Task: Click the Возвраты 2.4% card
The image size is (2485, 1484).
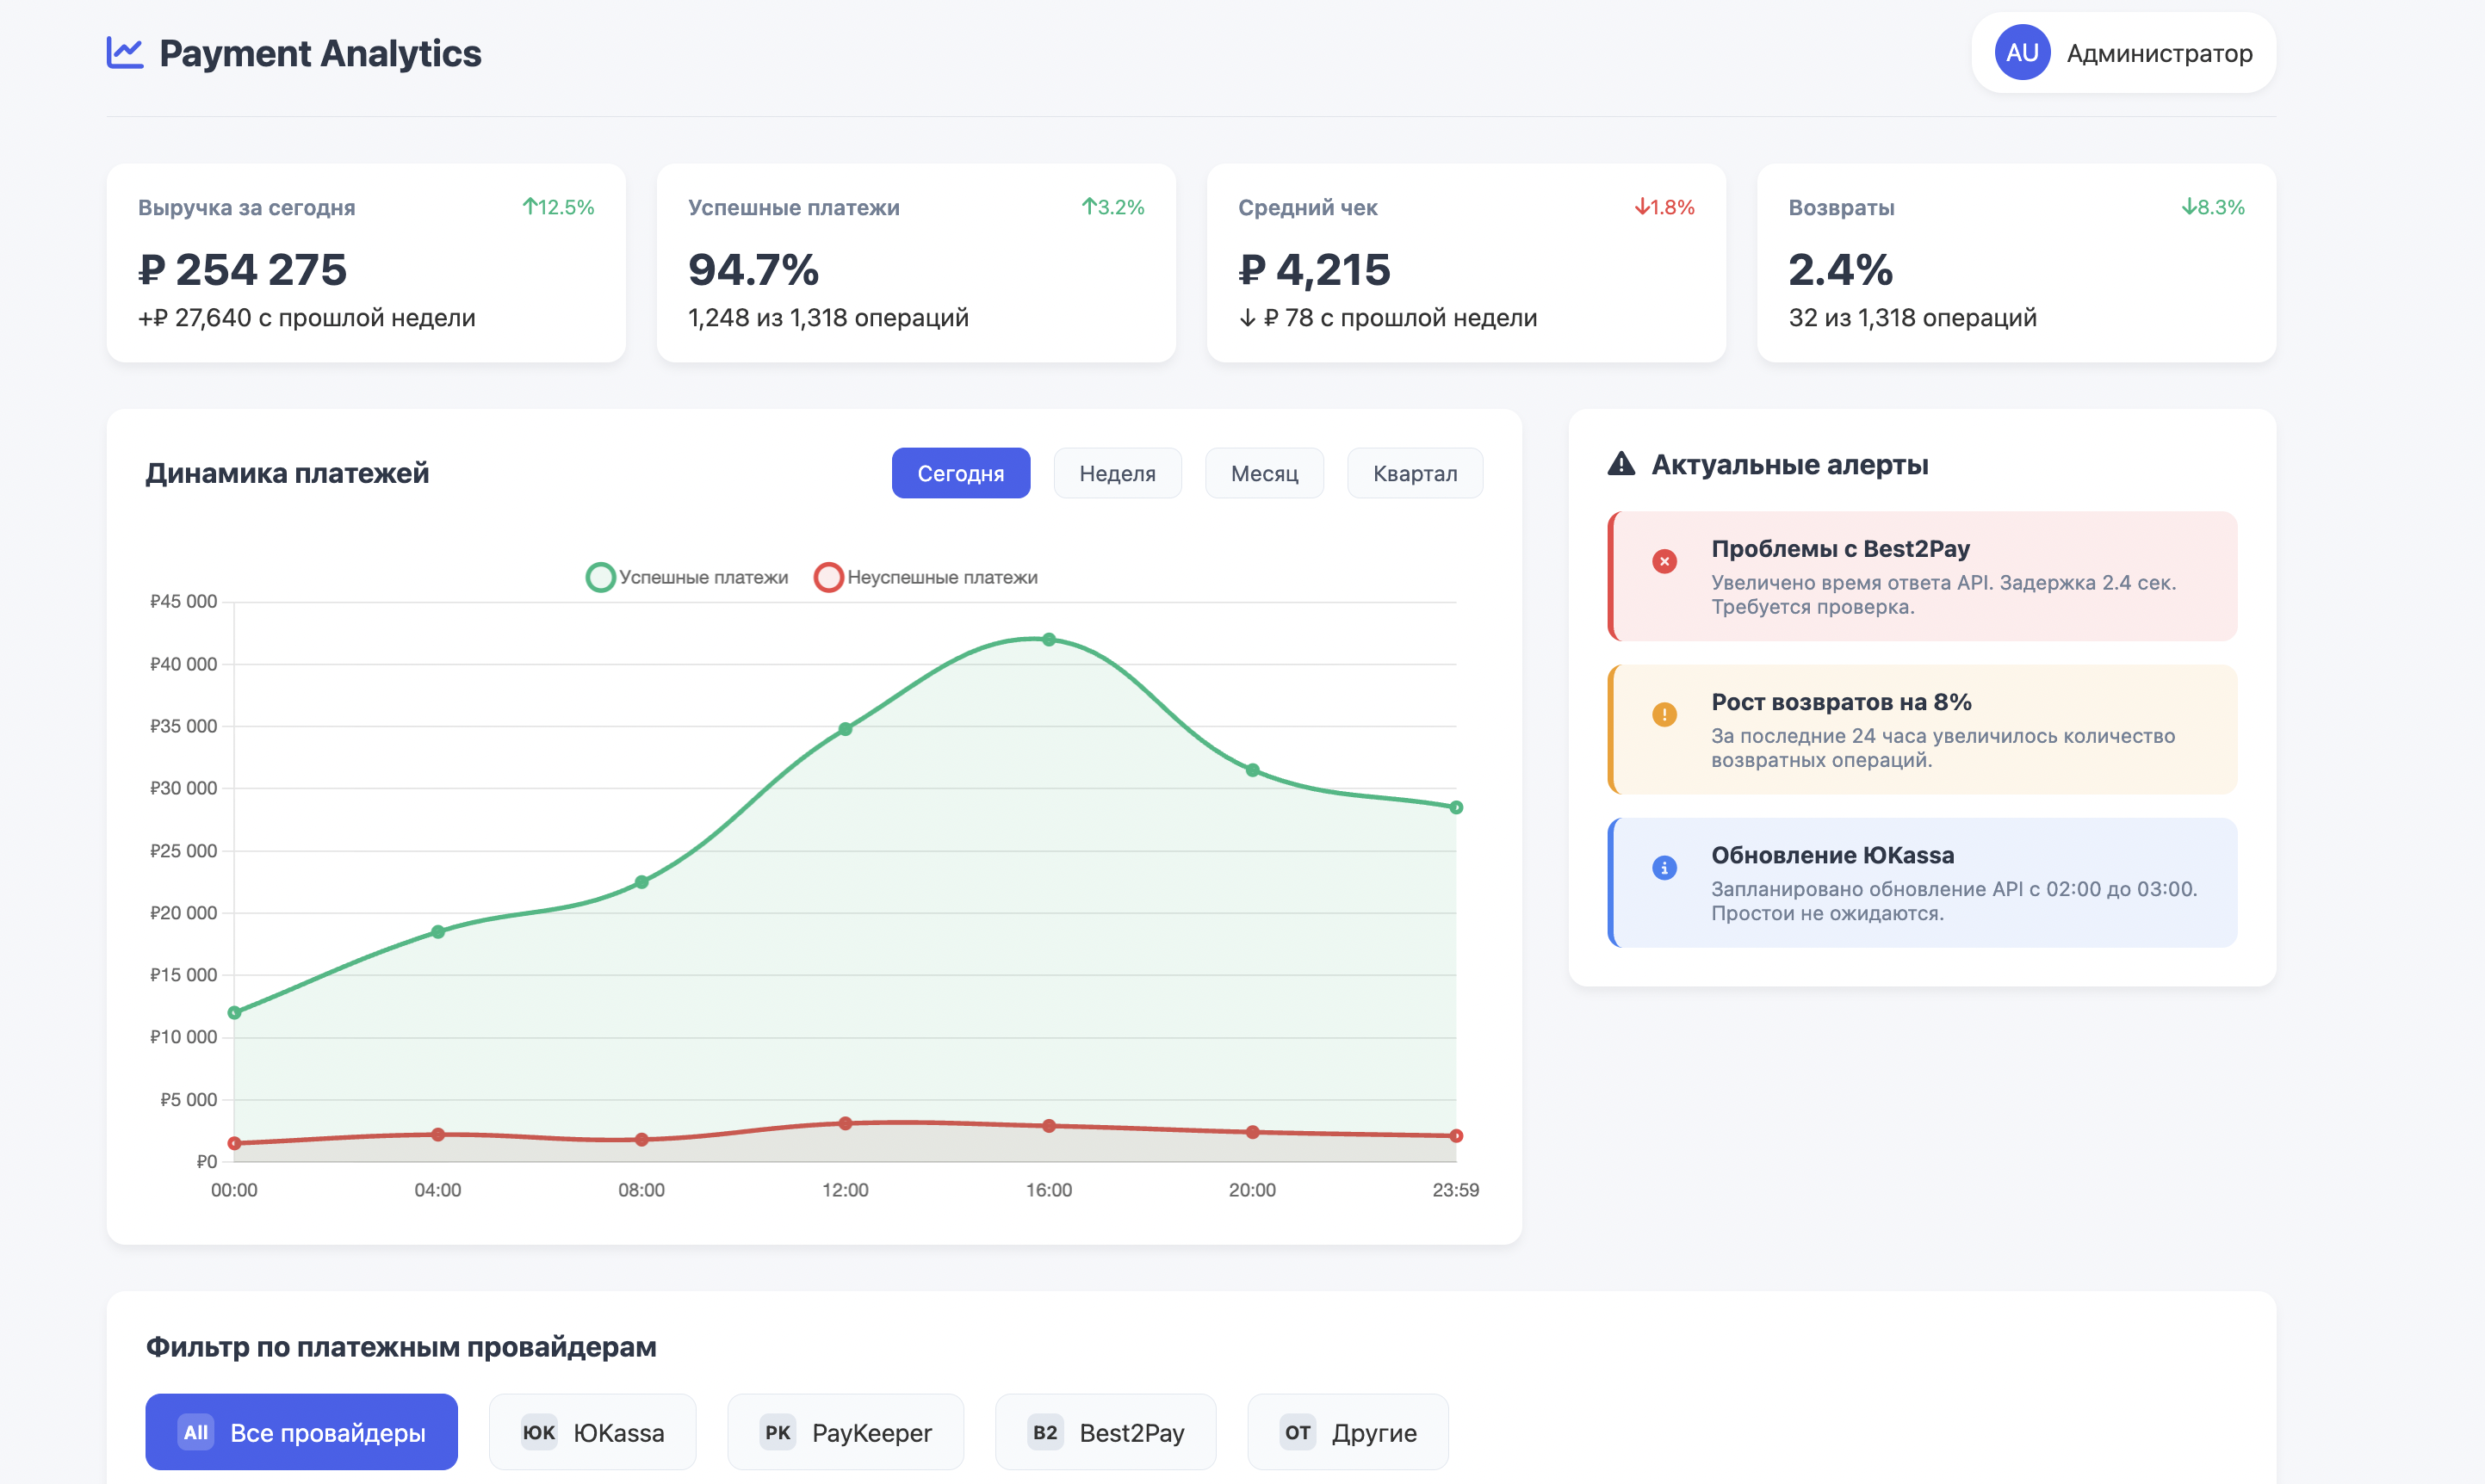Action: [2016, 263]
